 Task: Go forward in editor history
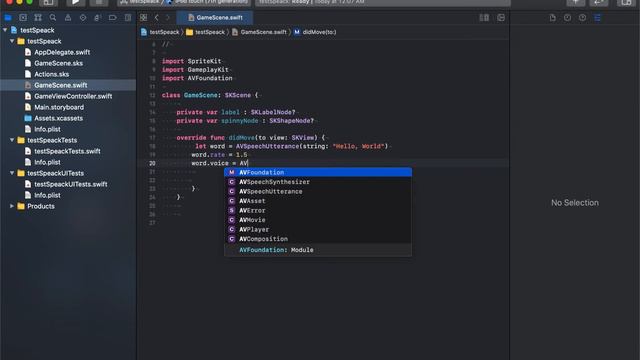(167, 18)
